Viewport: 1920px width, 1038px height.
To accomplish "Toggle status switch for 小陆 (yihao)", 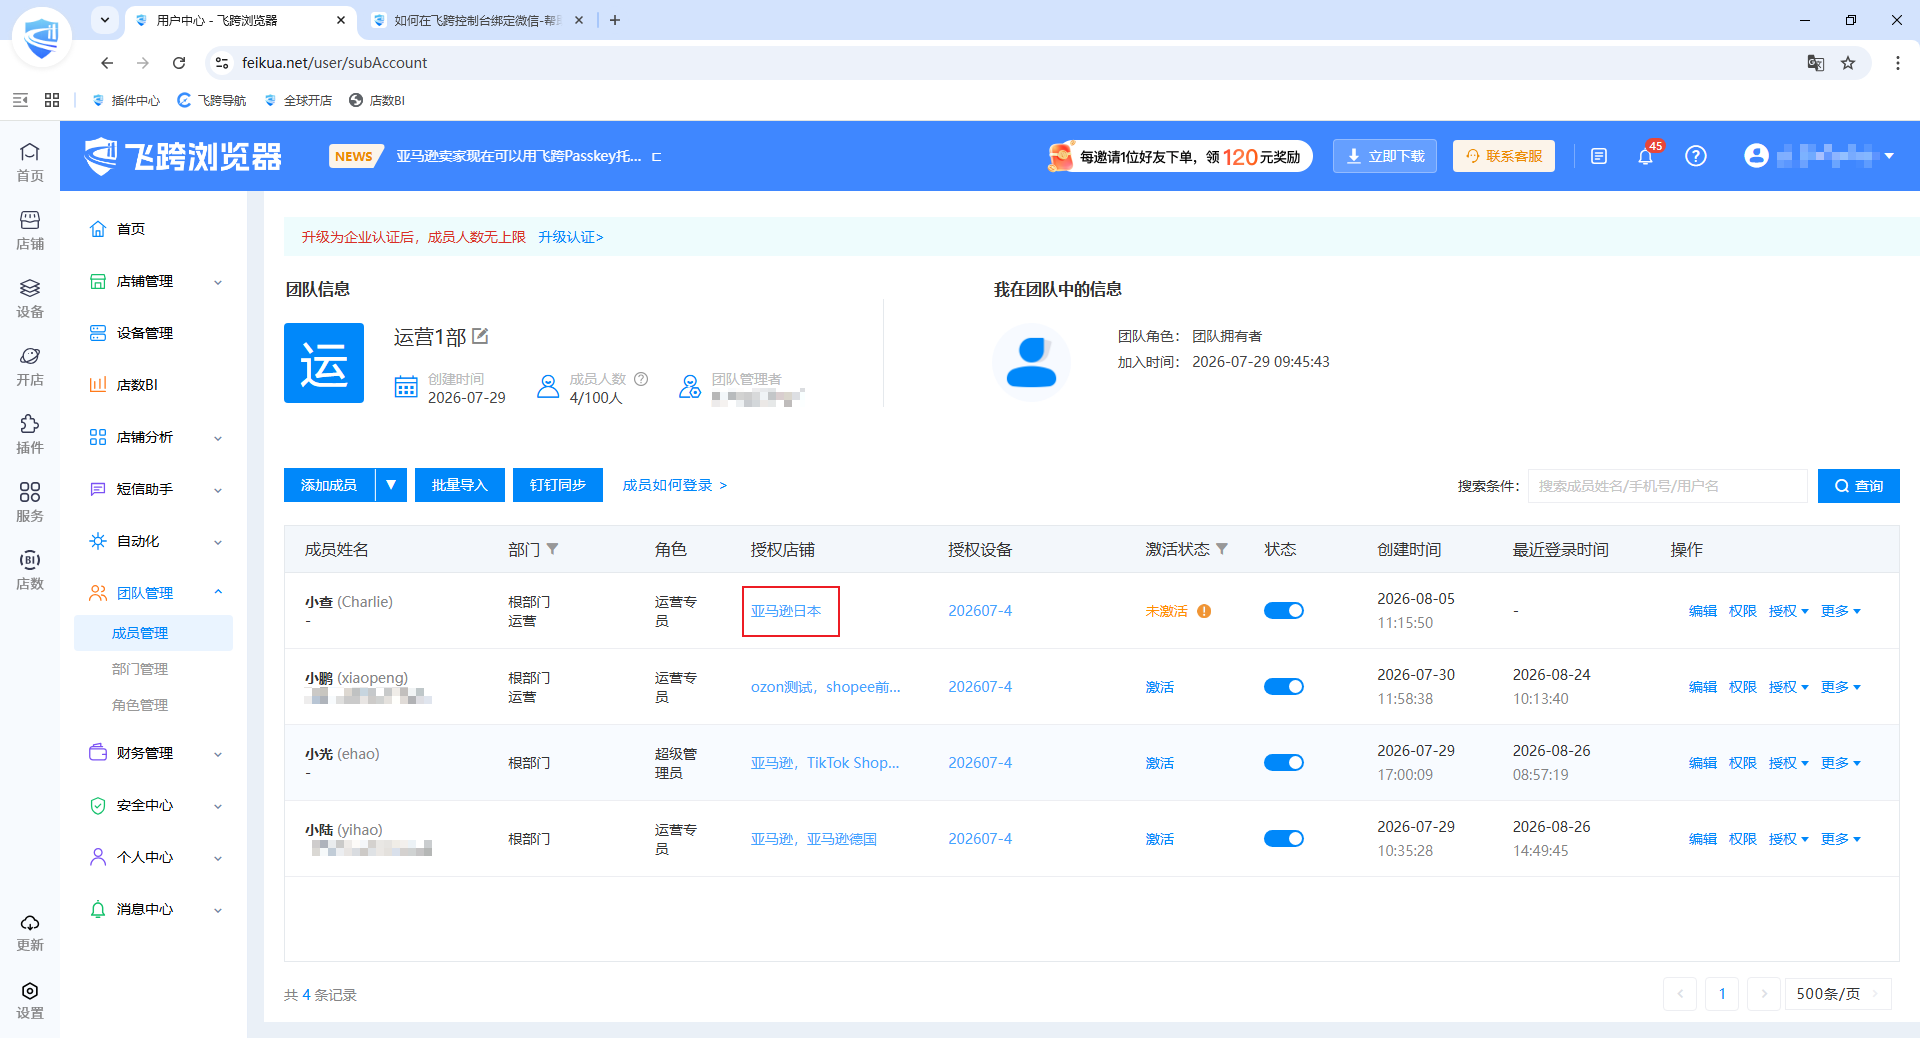I will click(x=1284, y=839).
